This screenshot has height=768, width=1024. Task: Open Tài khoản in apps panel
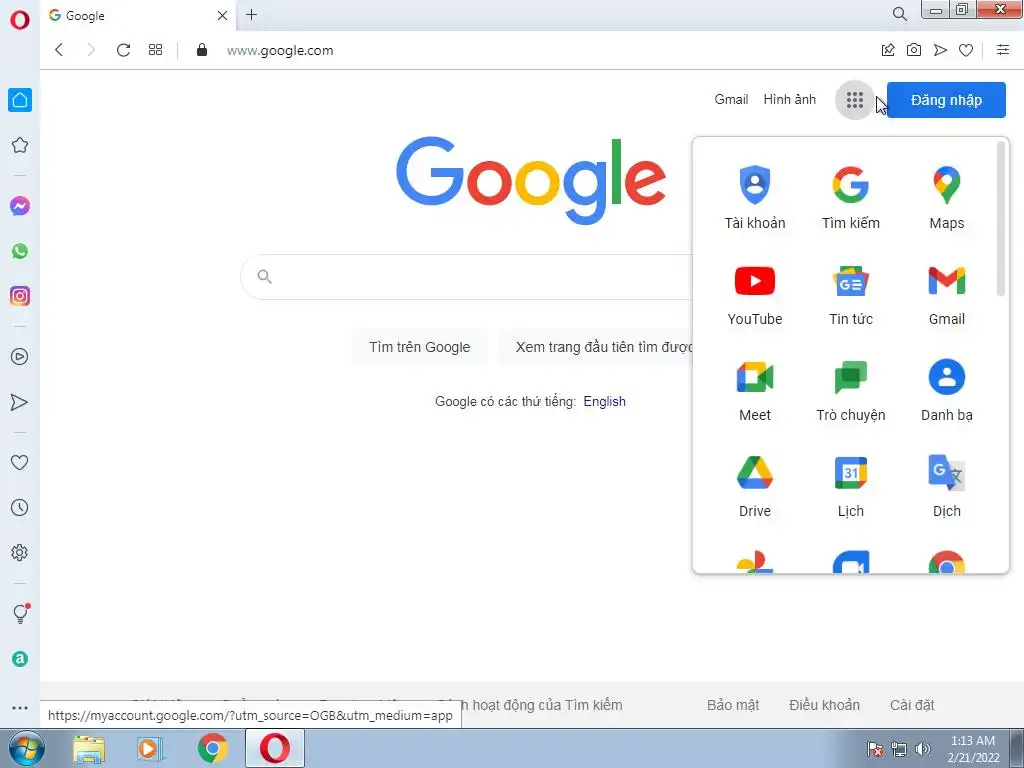tap(755, 198)
